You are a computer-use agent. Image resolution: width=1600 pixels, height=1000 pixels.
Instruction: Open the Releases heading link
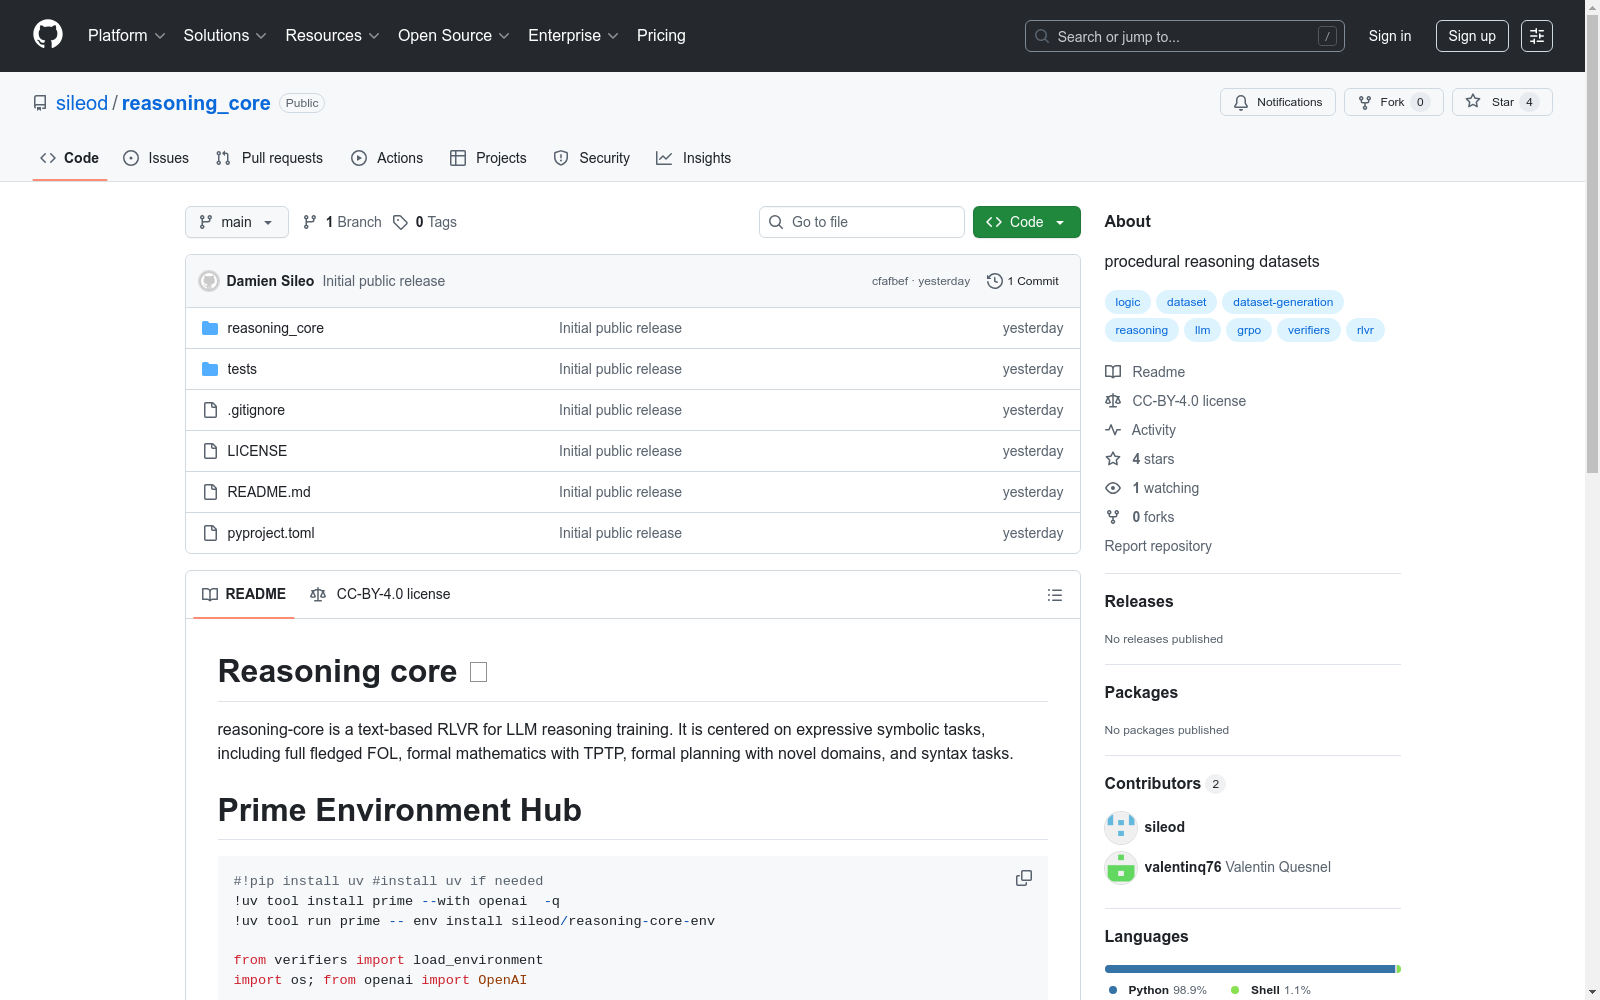point(1139,601)
